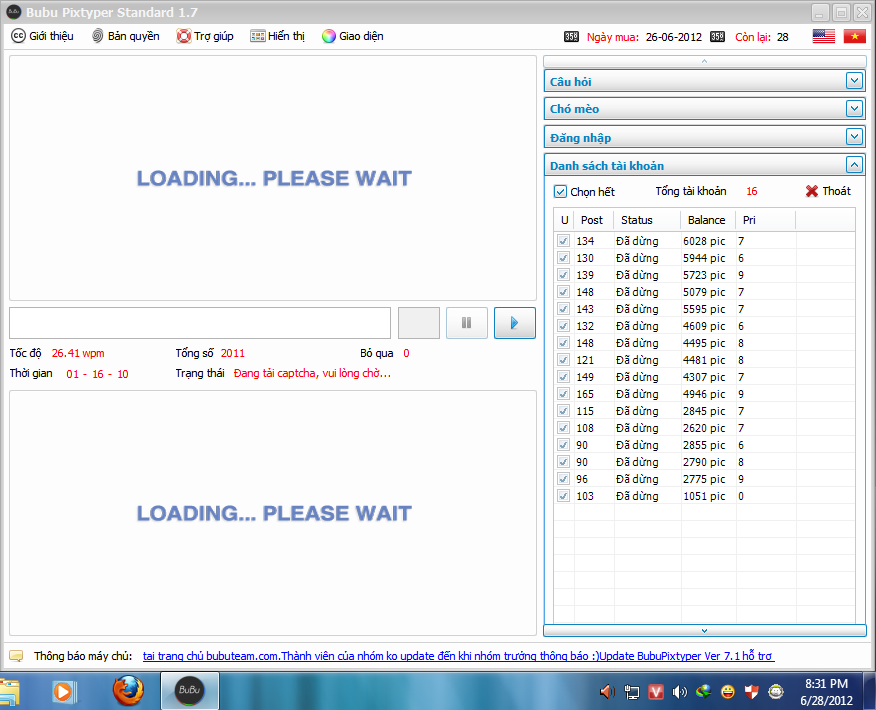This screenshot has height=710, width=876.
Task: Click the yellow smiley tray icon
Action: [727, 693]
